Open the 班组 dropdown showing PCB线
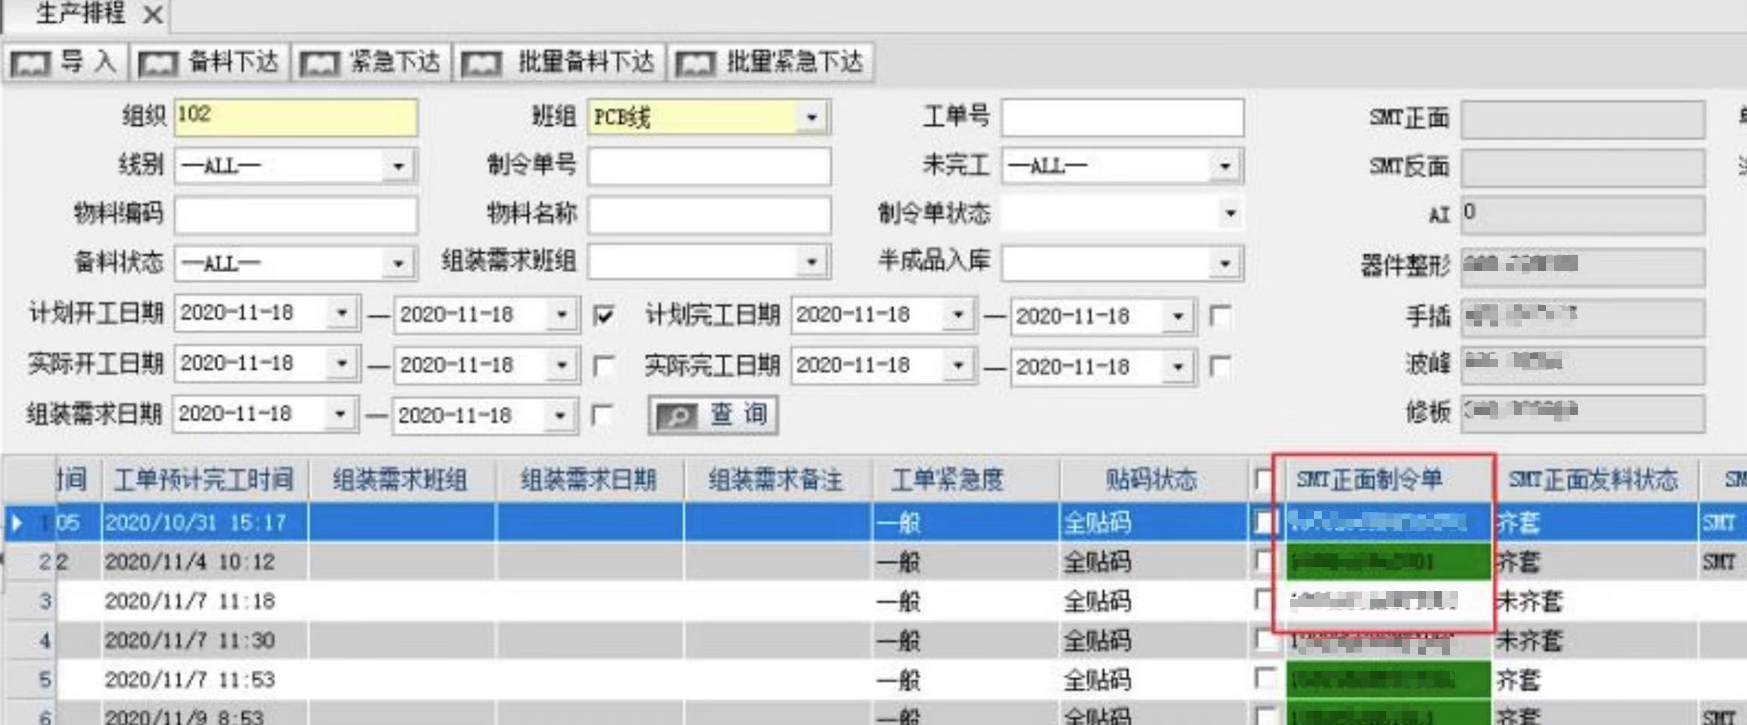The height and width of the screenshot is (725, 1747). (811, 118)
